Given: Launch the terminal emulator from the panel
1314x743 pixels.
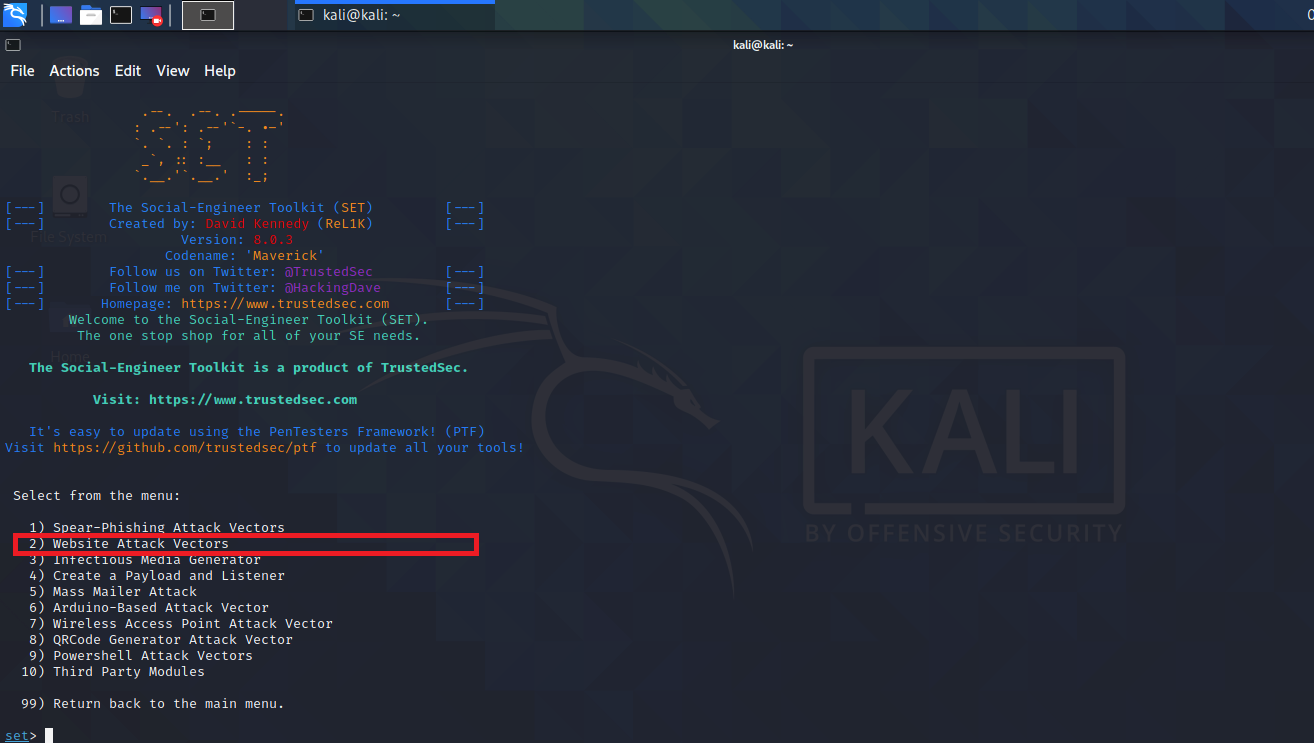Looking at the screenshot, I should coord(121,15).
